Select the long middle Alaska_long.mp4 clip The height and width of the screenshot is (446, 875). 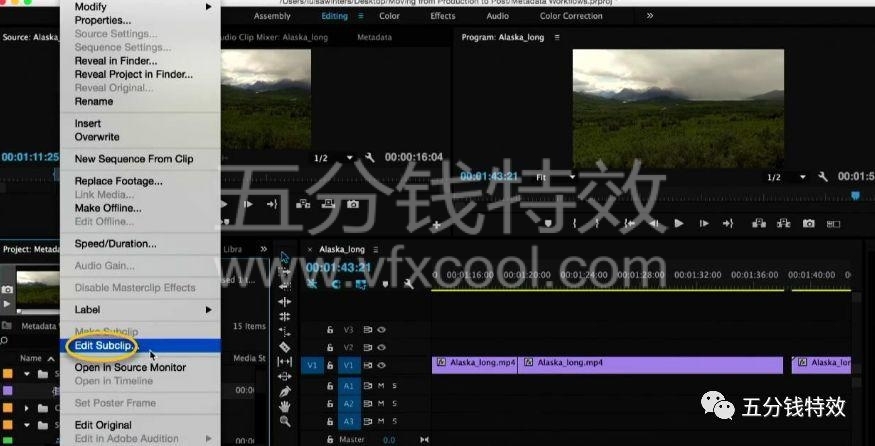coord(650,365)
